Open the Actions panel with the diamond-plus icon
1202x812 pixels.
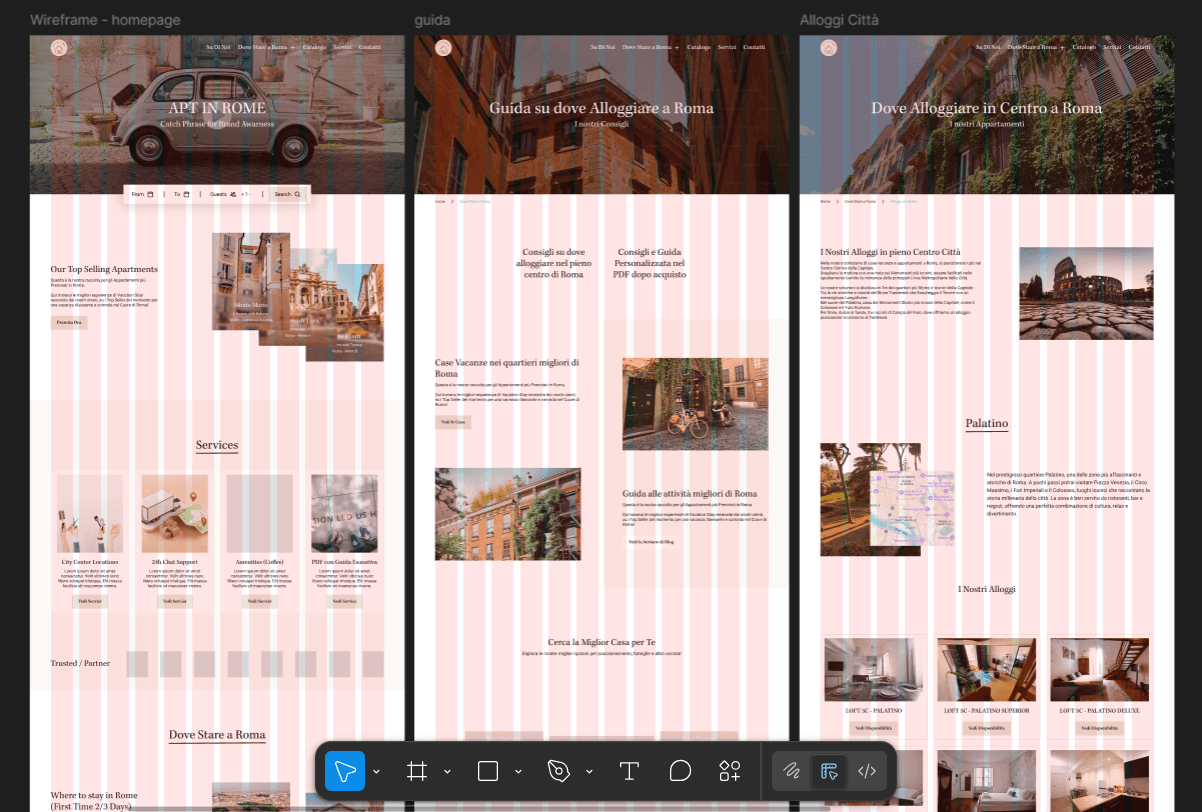click(729, 771)
